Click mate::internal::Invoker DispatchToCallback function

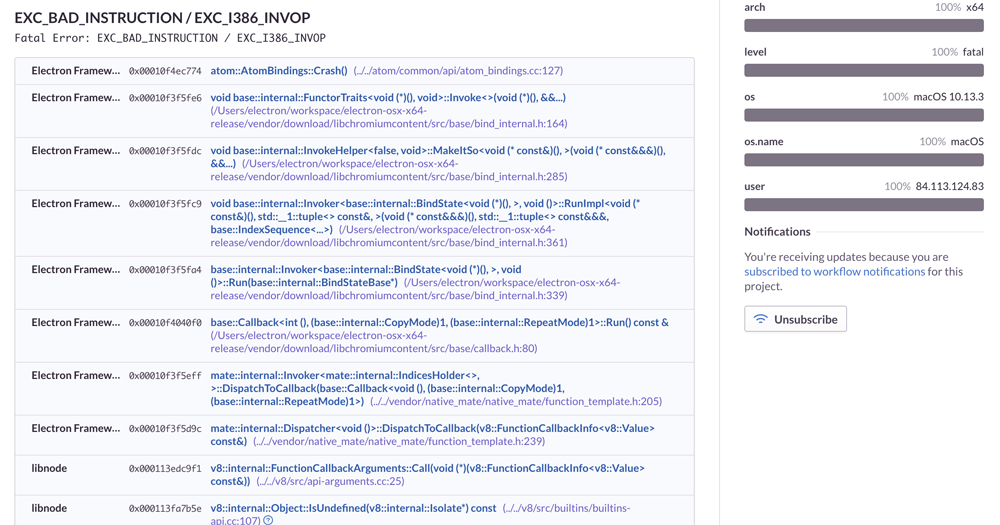[x=388, y=388]
